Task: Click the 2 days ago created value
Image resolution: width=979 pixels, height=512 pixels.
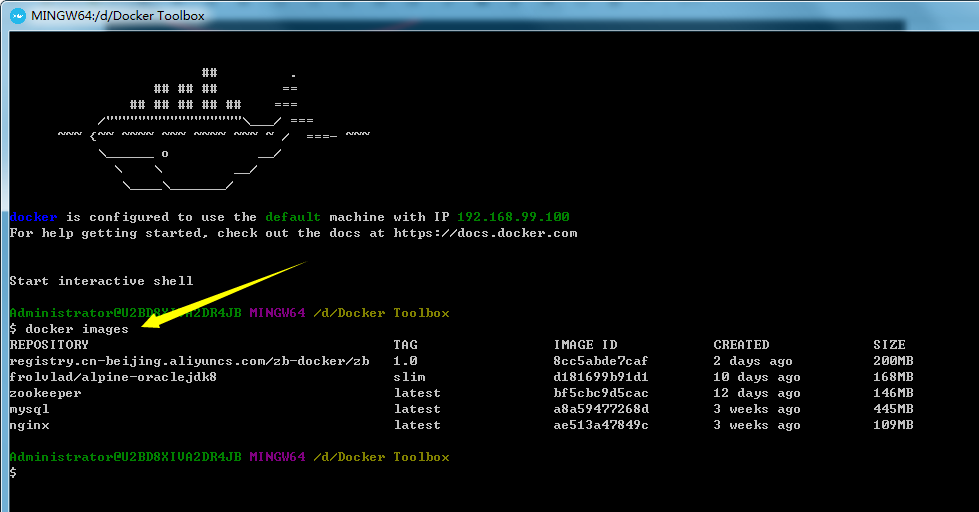Action: coord(753,361)
